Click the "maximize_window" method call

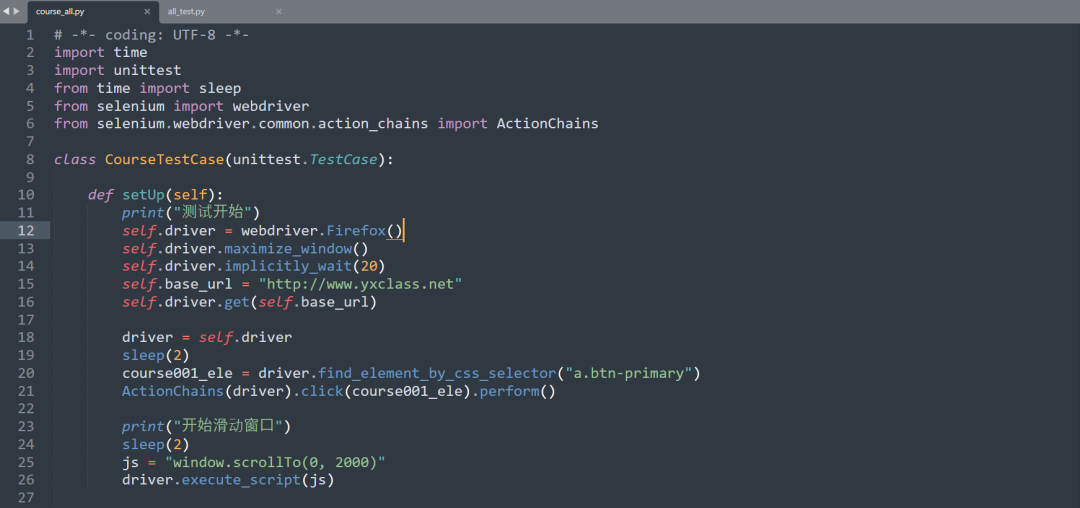point(288,248)
